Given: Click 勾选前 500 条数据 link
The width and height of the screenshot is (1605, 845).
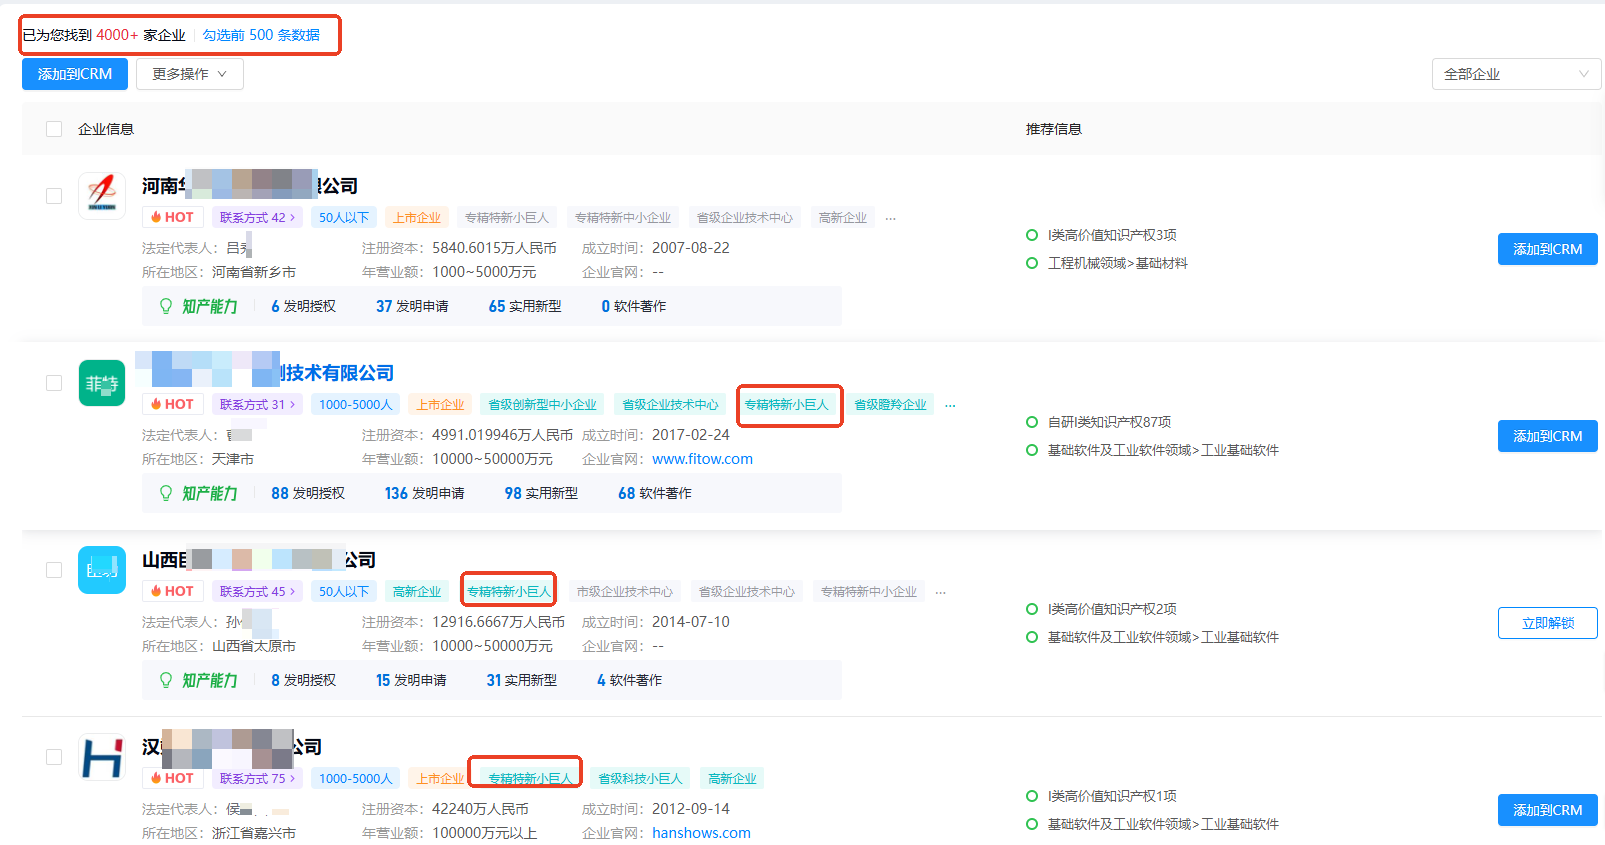Looking at the screenshot, I should point(261,35).
